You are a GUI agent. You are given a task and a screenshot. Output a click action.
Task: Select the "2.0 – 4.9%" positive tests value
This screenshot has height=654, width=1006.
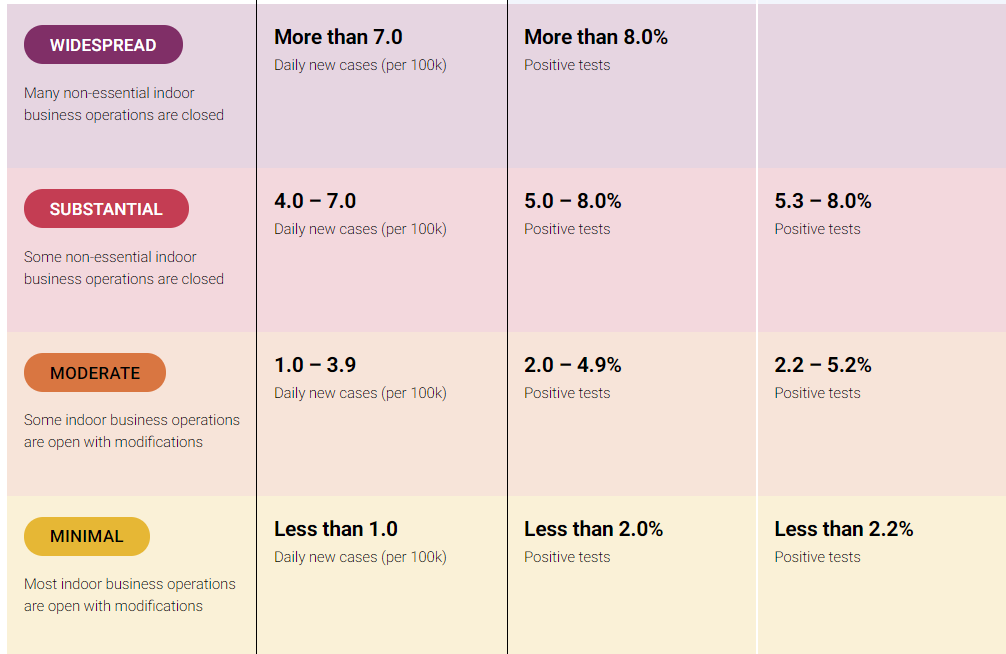(573, 365)
